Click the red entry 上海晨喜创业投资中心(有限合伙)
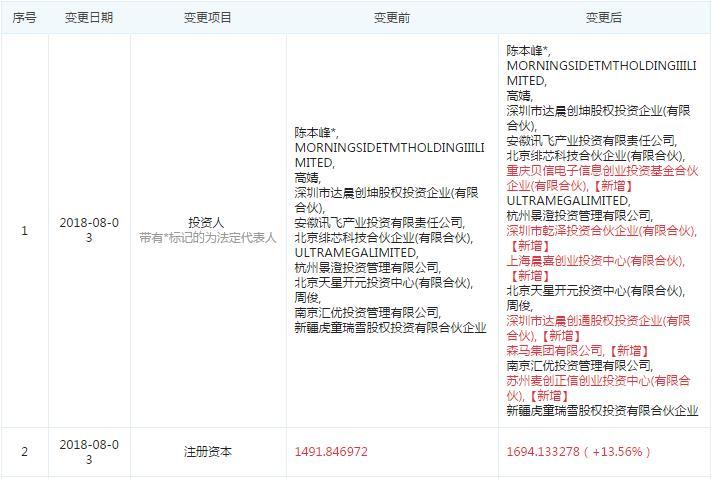 tap(594, 260)
